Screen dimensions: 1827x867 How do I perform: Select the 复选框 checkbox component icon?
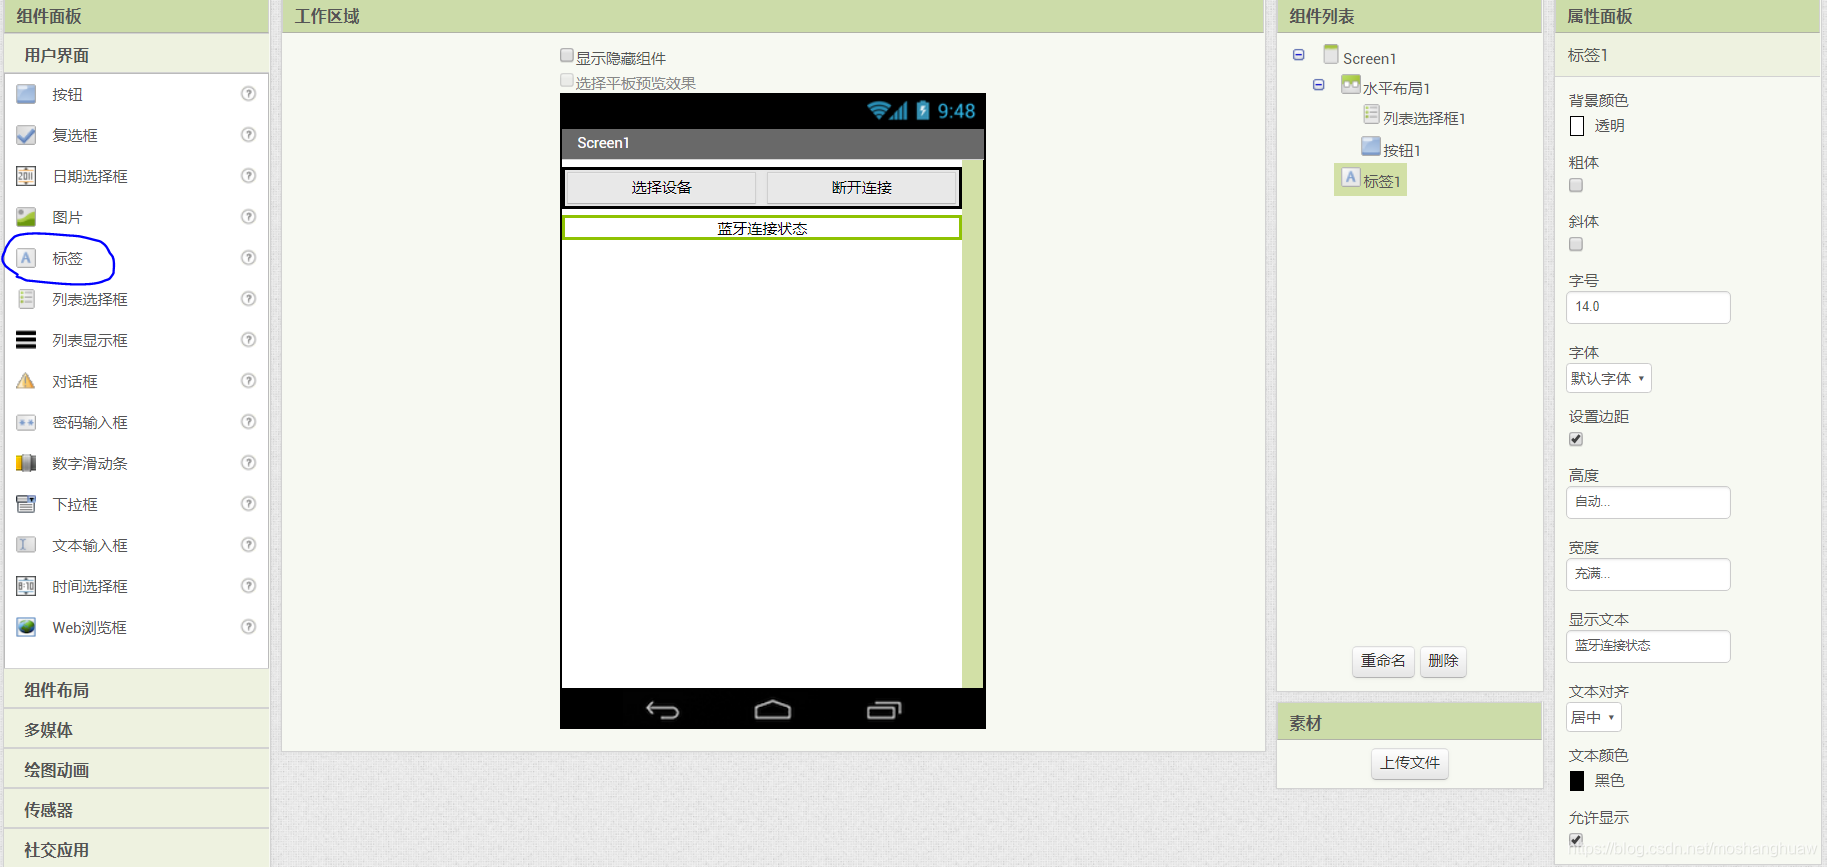point(26,135)
